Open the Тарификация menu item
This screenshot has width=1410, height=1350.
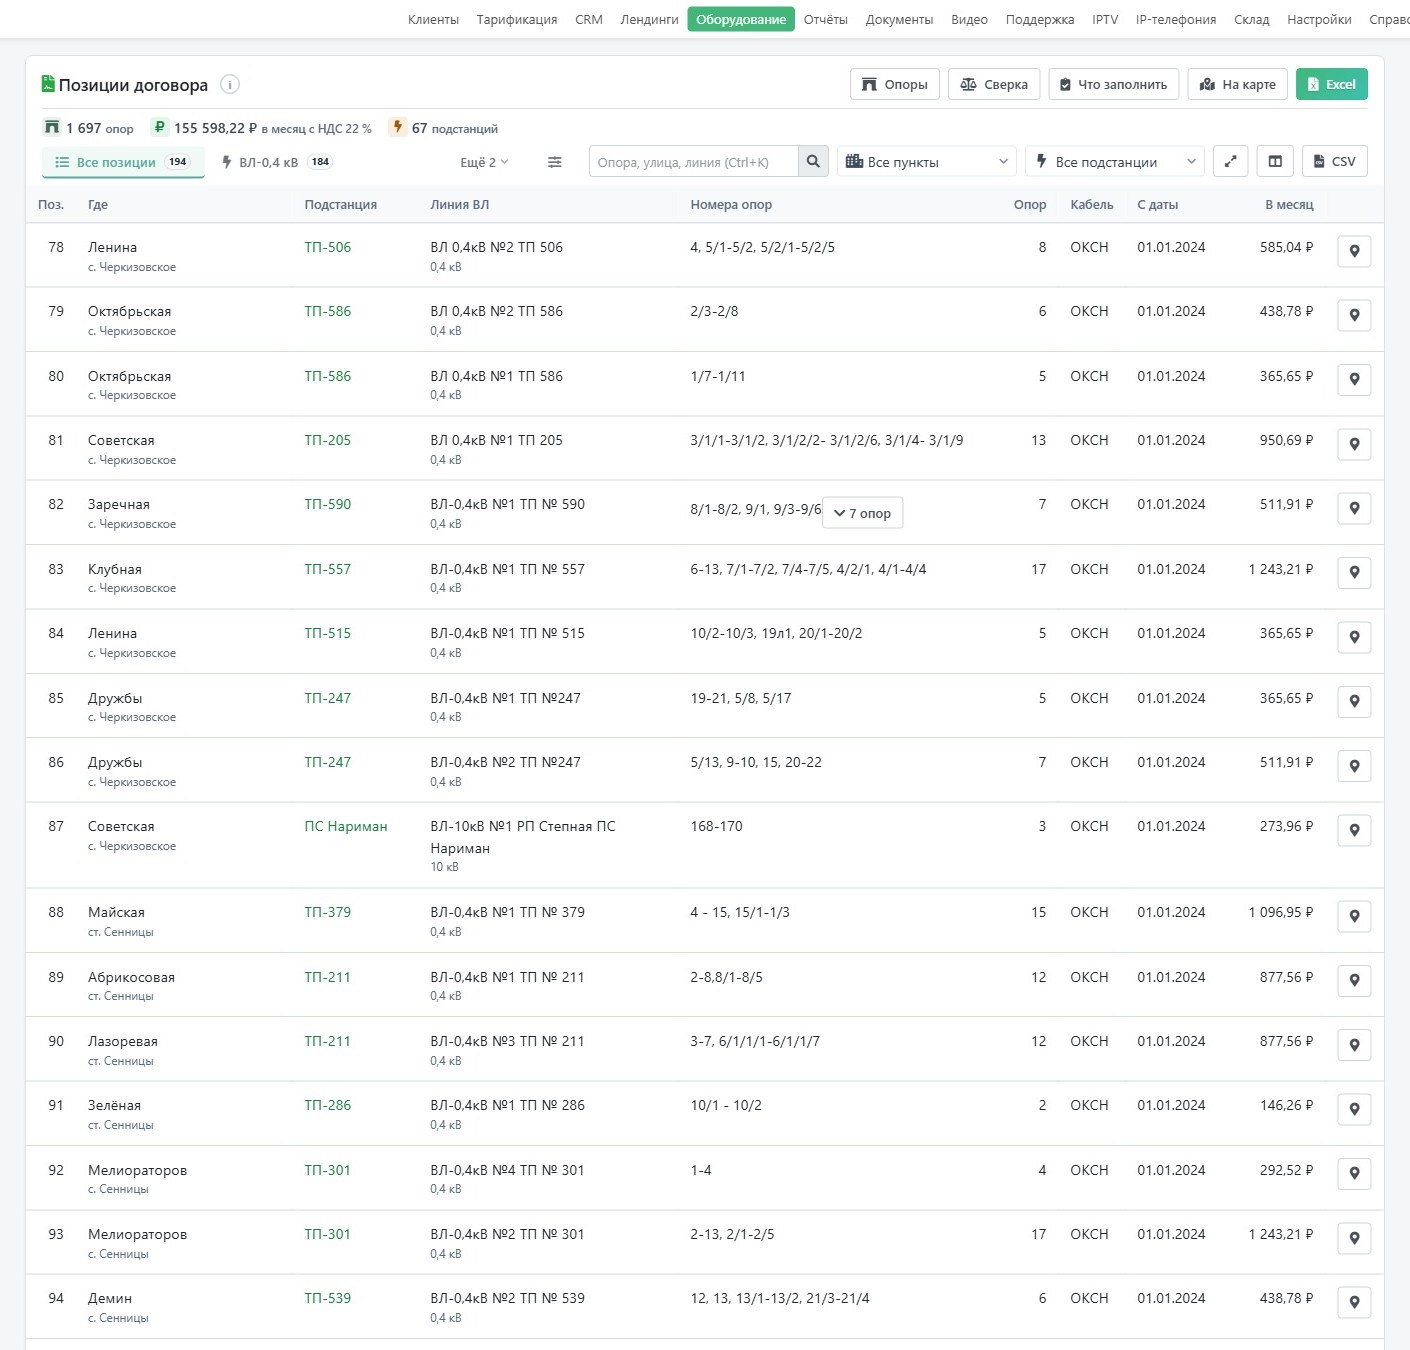tap(517, 19)
